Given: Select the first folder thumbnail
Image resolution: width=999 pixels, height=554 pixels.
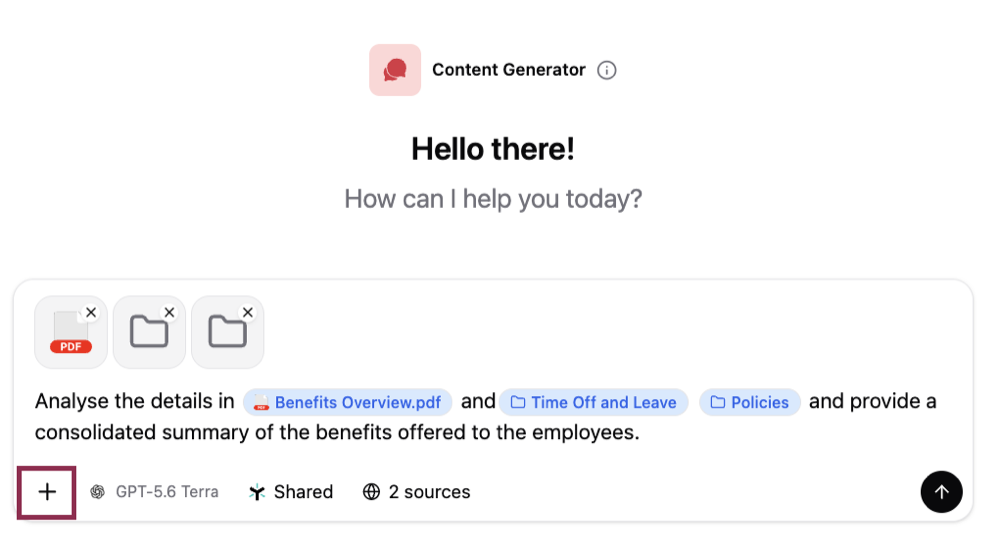Looking at the screenshot, I should coord(149,332).
